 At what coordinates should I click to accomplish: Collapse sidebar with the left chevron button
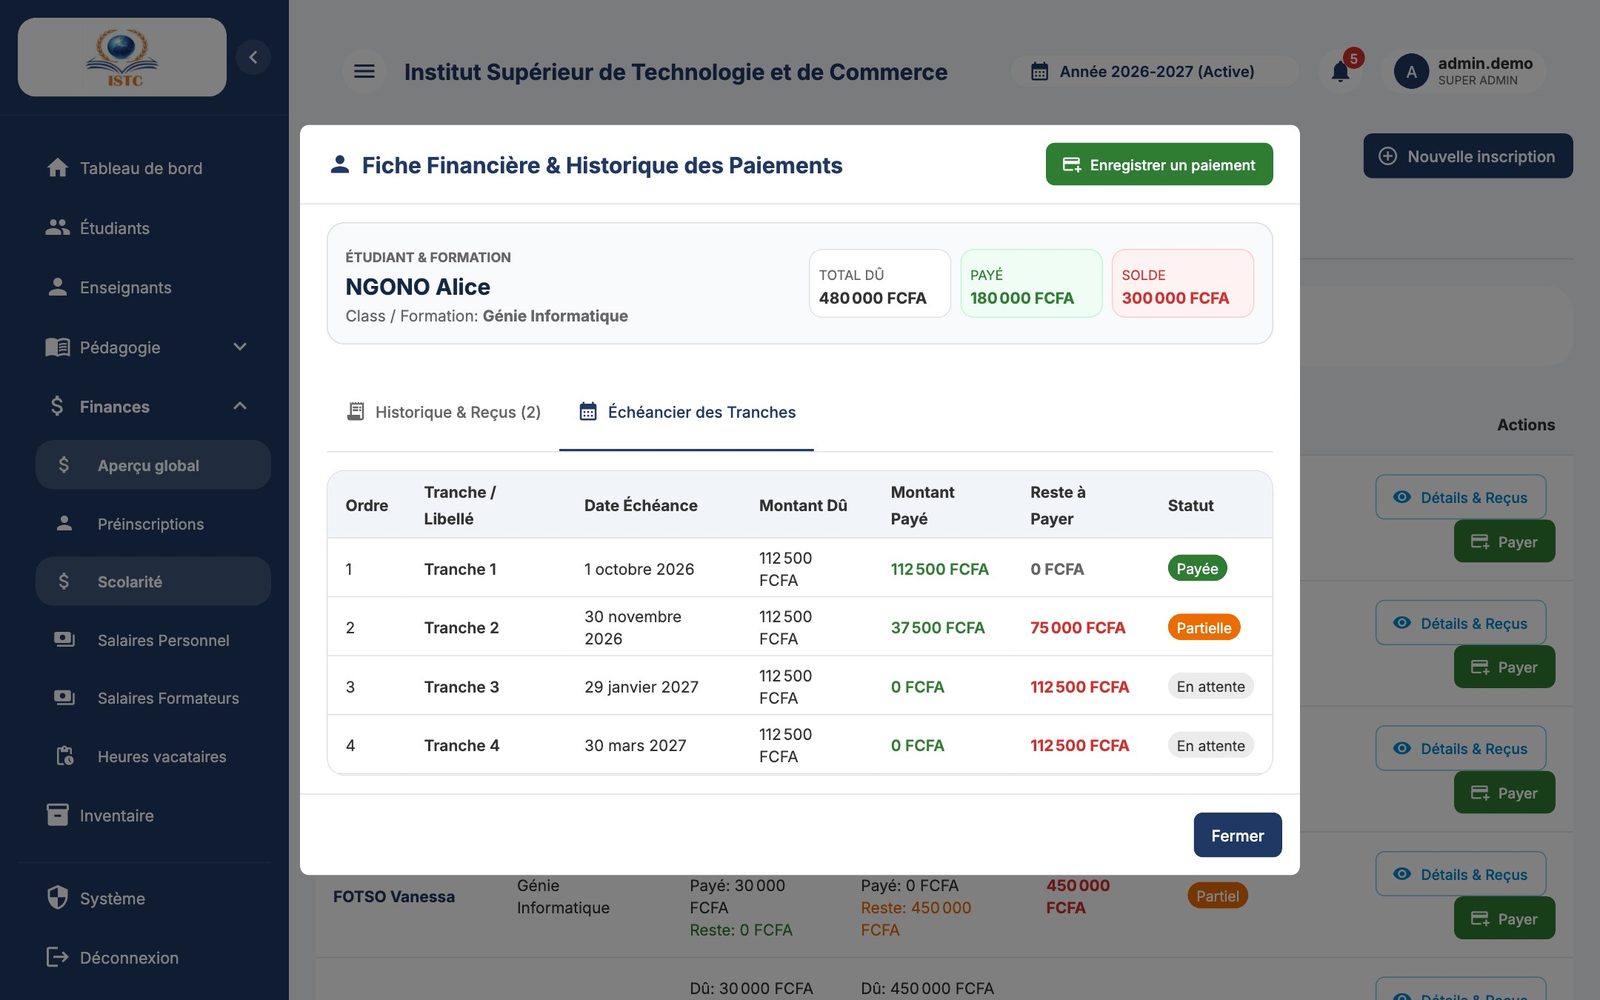253,57
